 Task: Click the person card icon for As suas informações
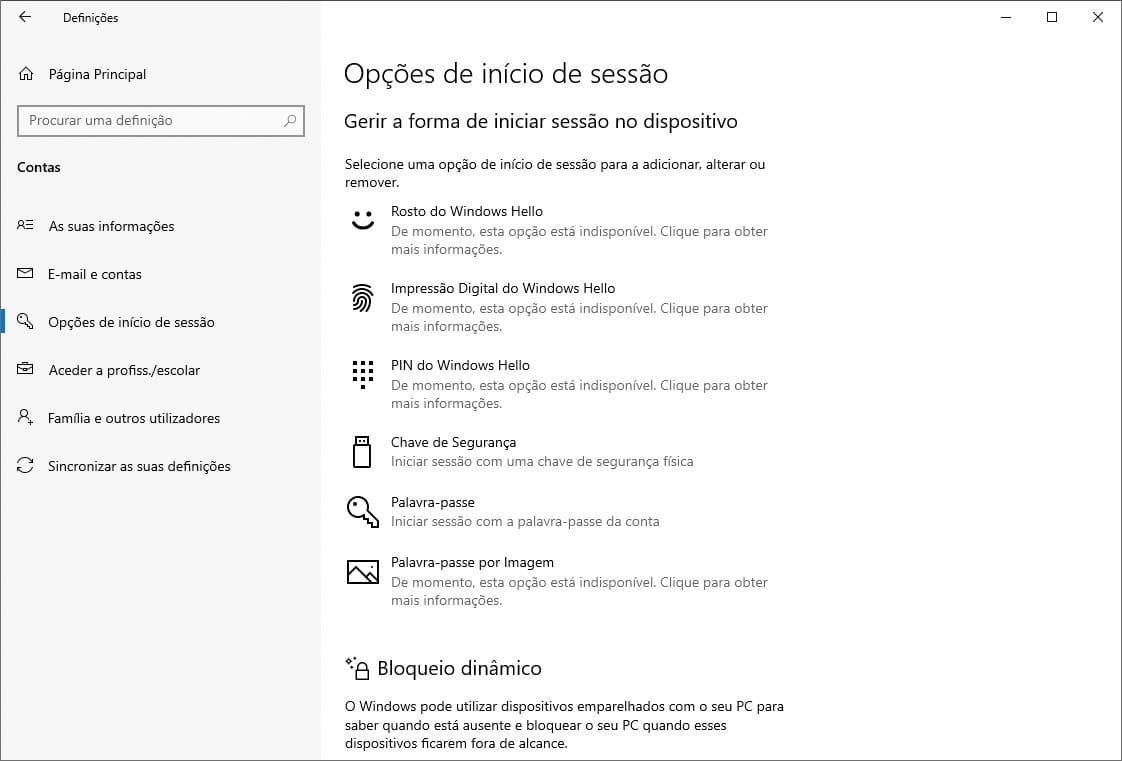tap(25, 225)
